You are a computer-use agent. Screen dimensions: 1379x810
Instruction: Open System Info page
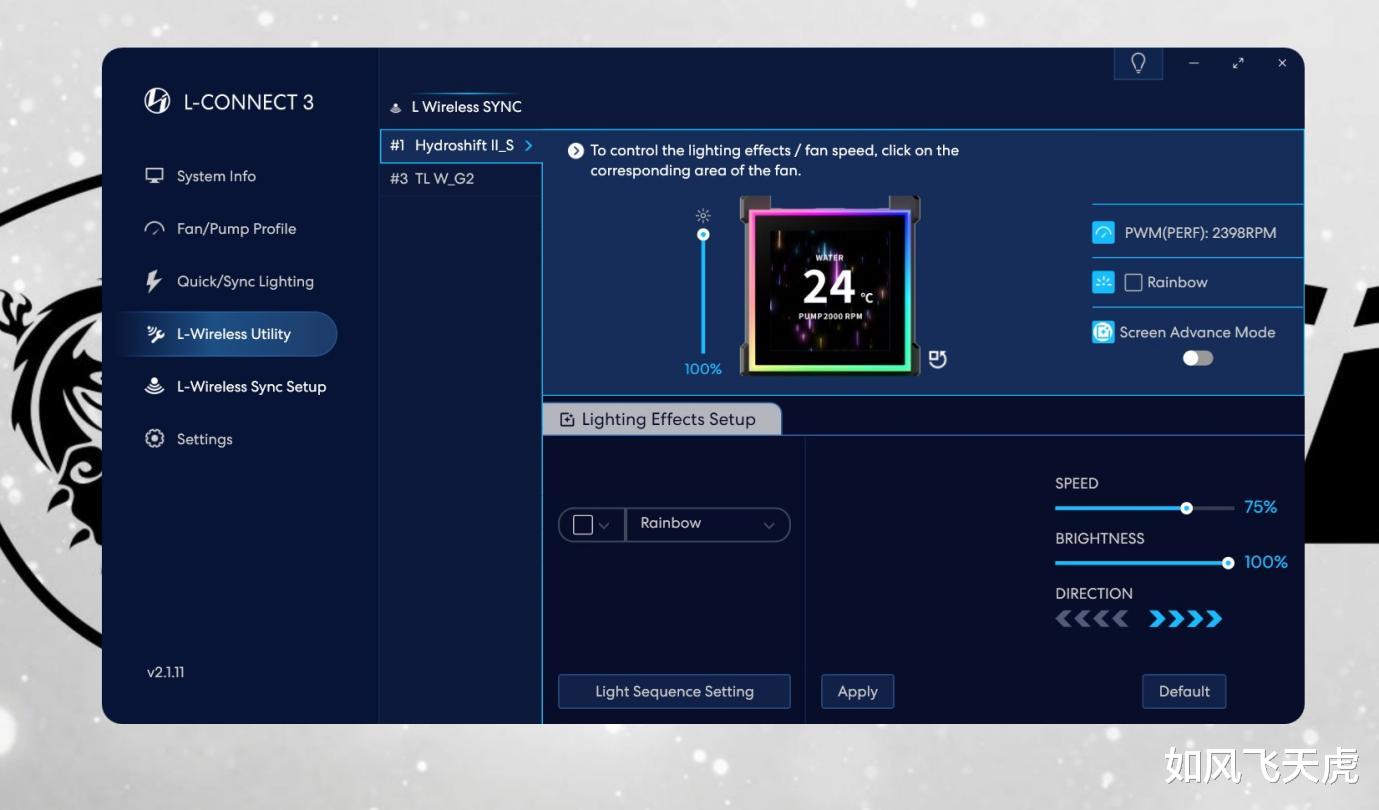click(x=216, y=176)
